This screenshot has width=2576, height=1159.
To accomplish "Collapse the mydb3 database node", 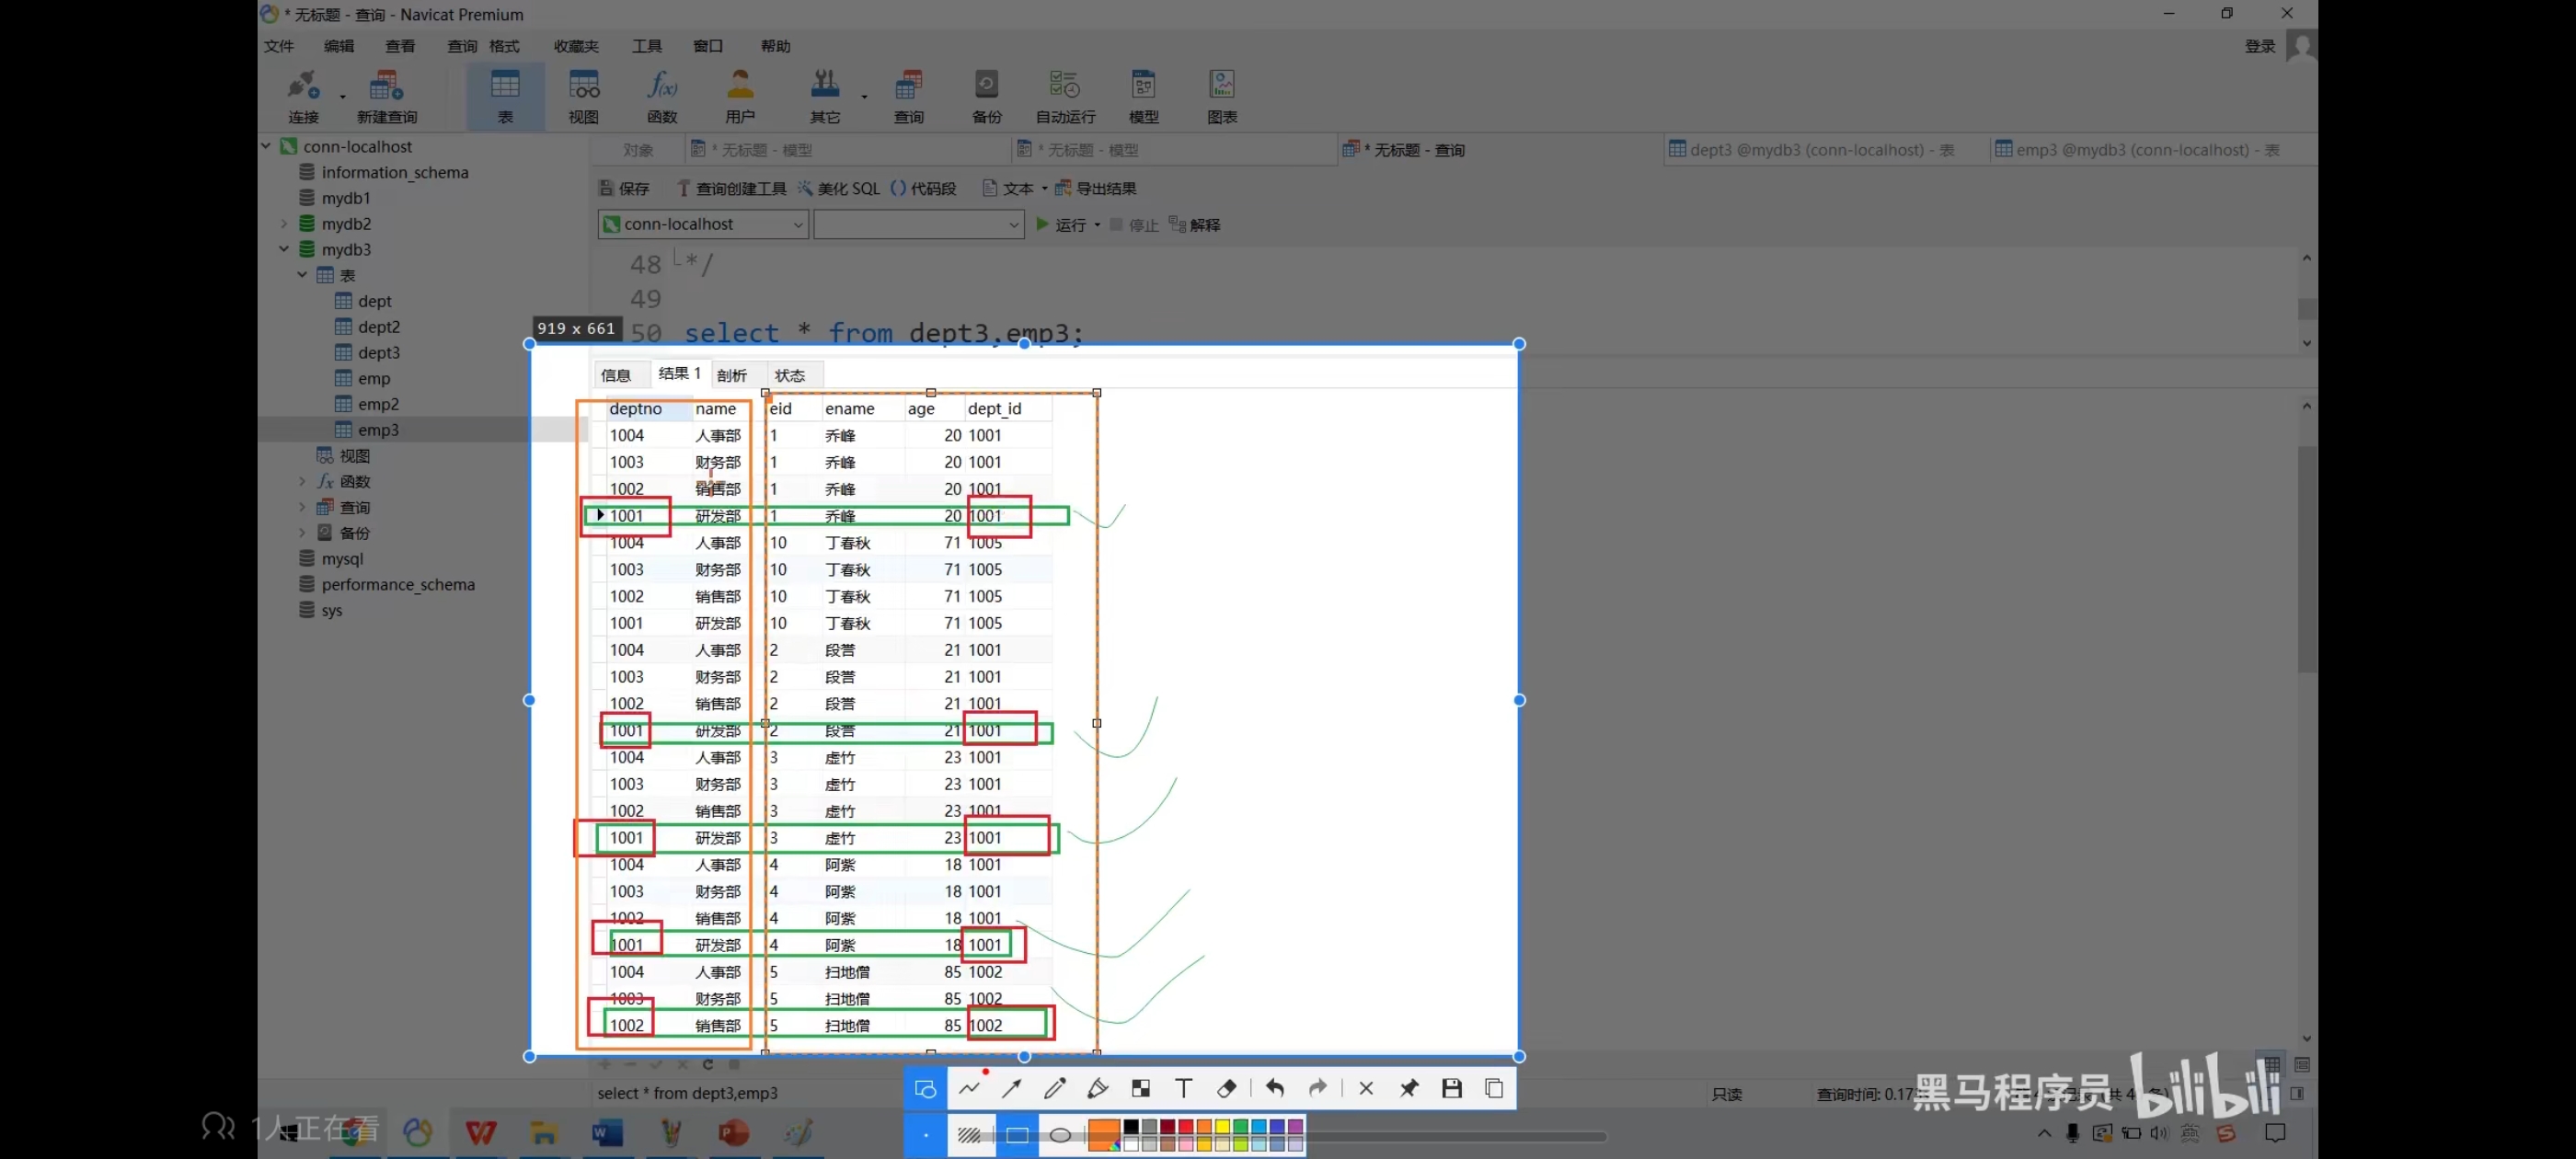I will 284,249.
